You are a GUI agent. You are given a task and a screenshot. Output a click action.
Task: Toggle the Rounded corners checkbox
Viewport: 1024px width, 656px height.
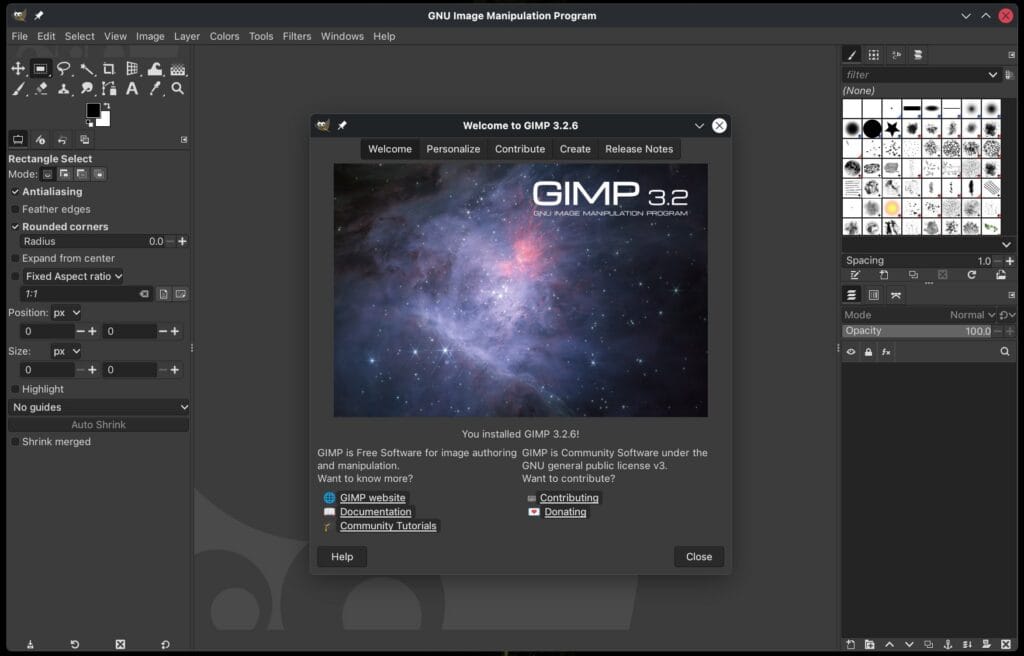pos(15,226)
